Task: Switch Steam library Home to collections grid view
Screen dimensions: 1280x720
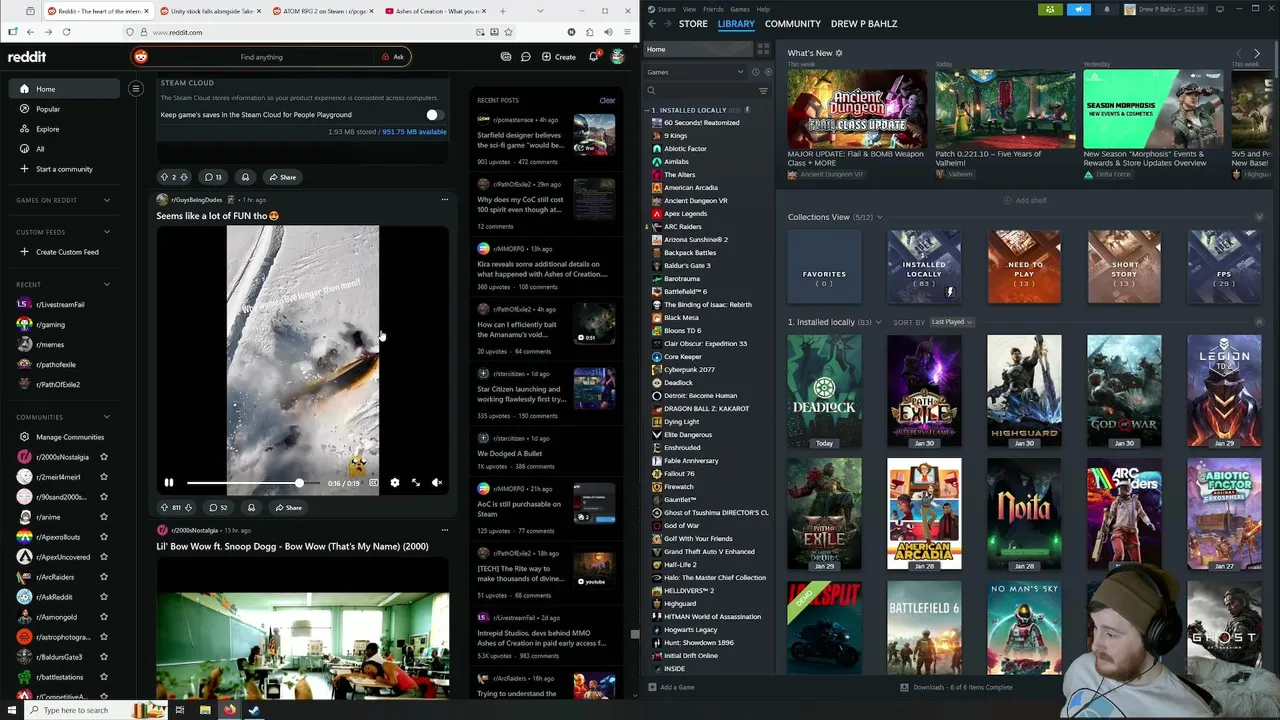Action: (x=763, y=49)
